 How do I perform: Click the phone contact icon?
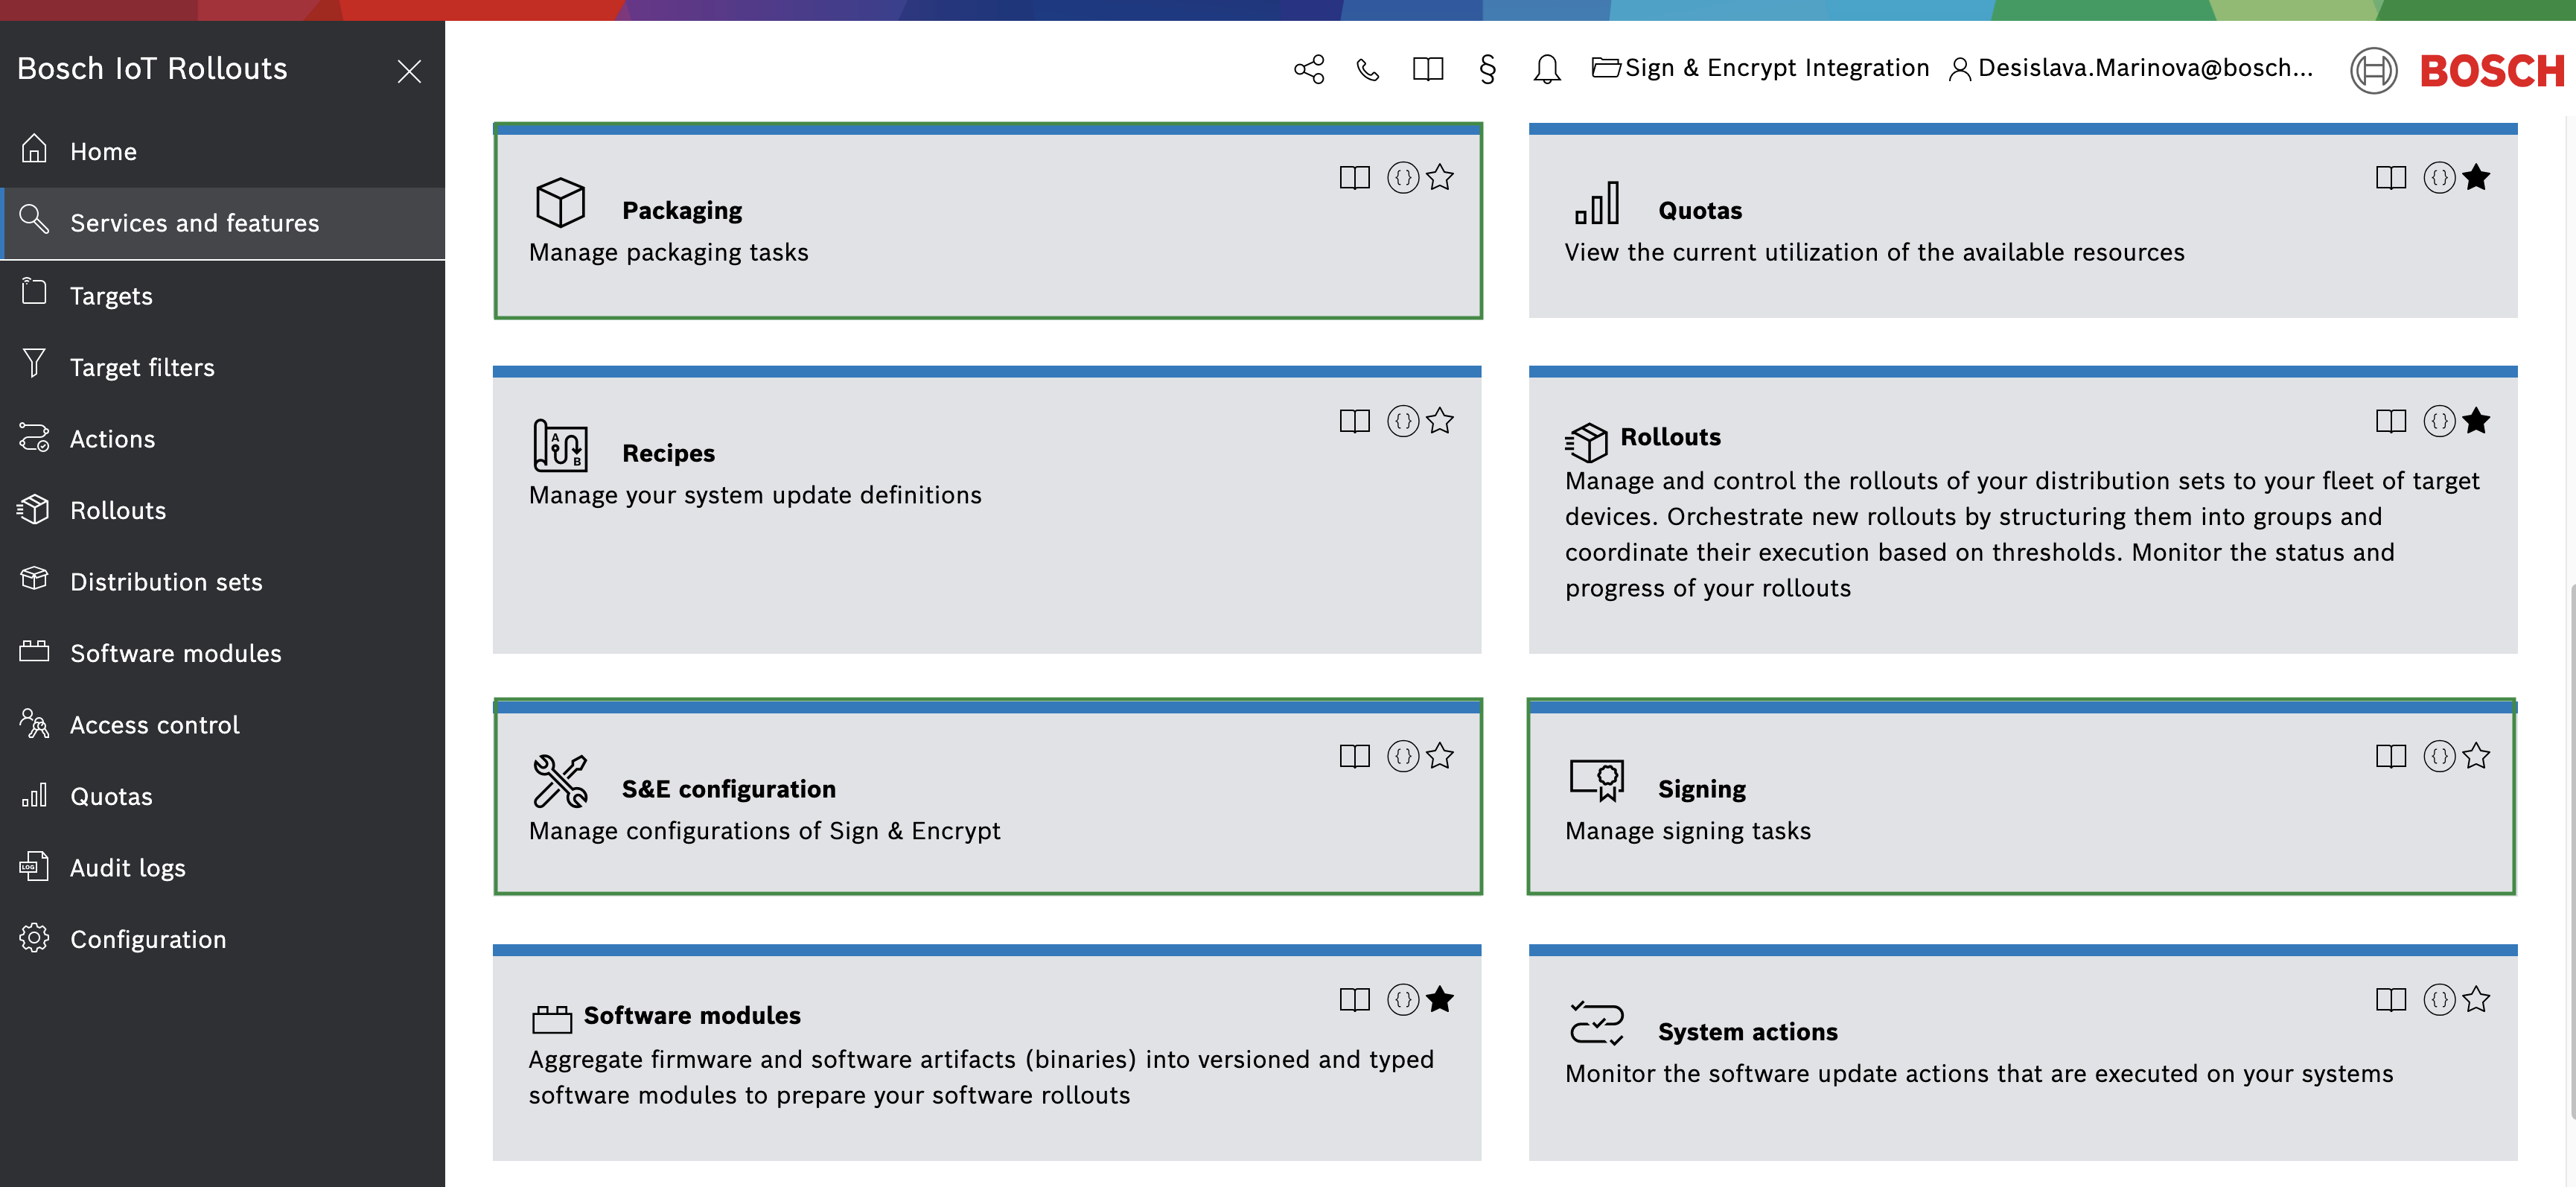click(1368, 69)
